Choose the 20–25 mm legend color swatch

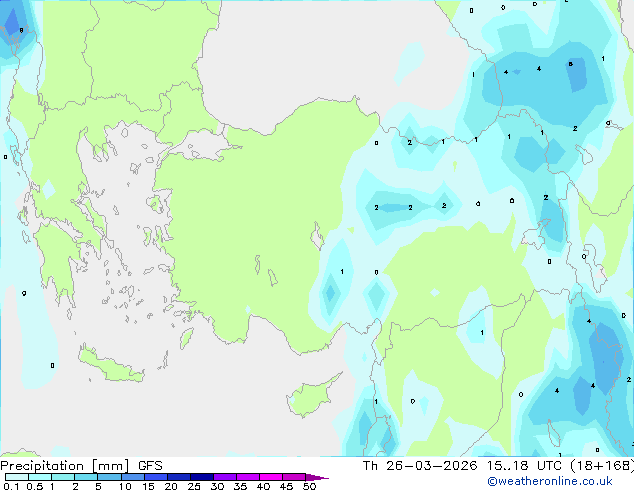[x=178, y=477]
